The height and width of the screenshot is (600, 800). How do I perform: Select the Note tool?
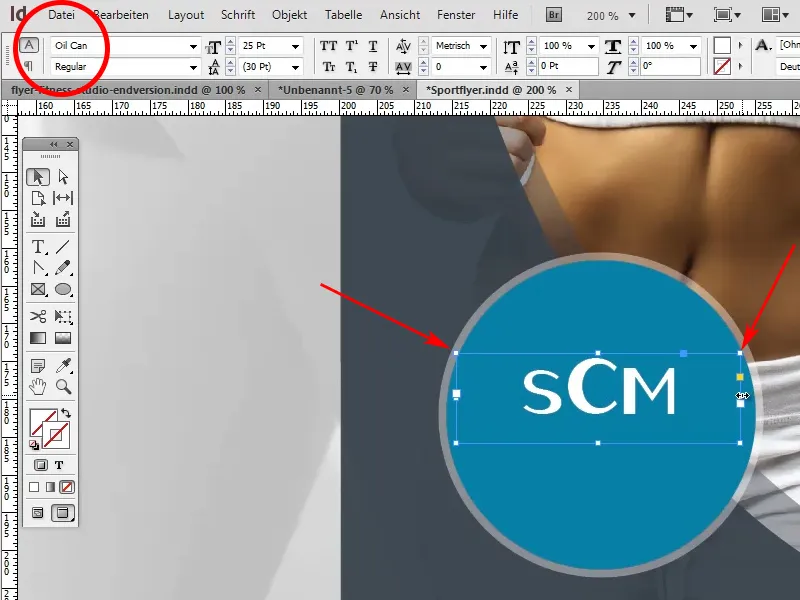click(38, 366)
